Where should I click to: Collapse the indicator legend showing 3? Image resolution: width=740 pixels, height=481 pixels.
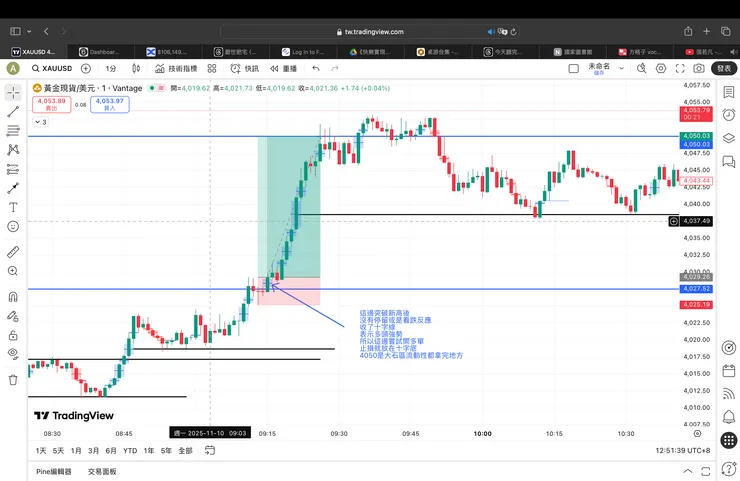41,122
